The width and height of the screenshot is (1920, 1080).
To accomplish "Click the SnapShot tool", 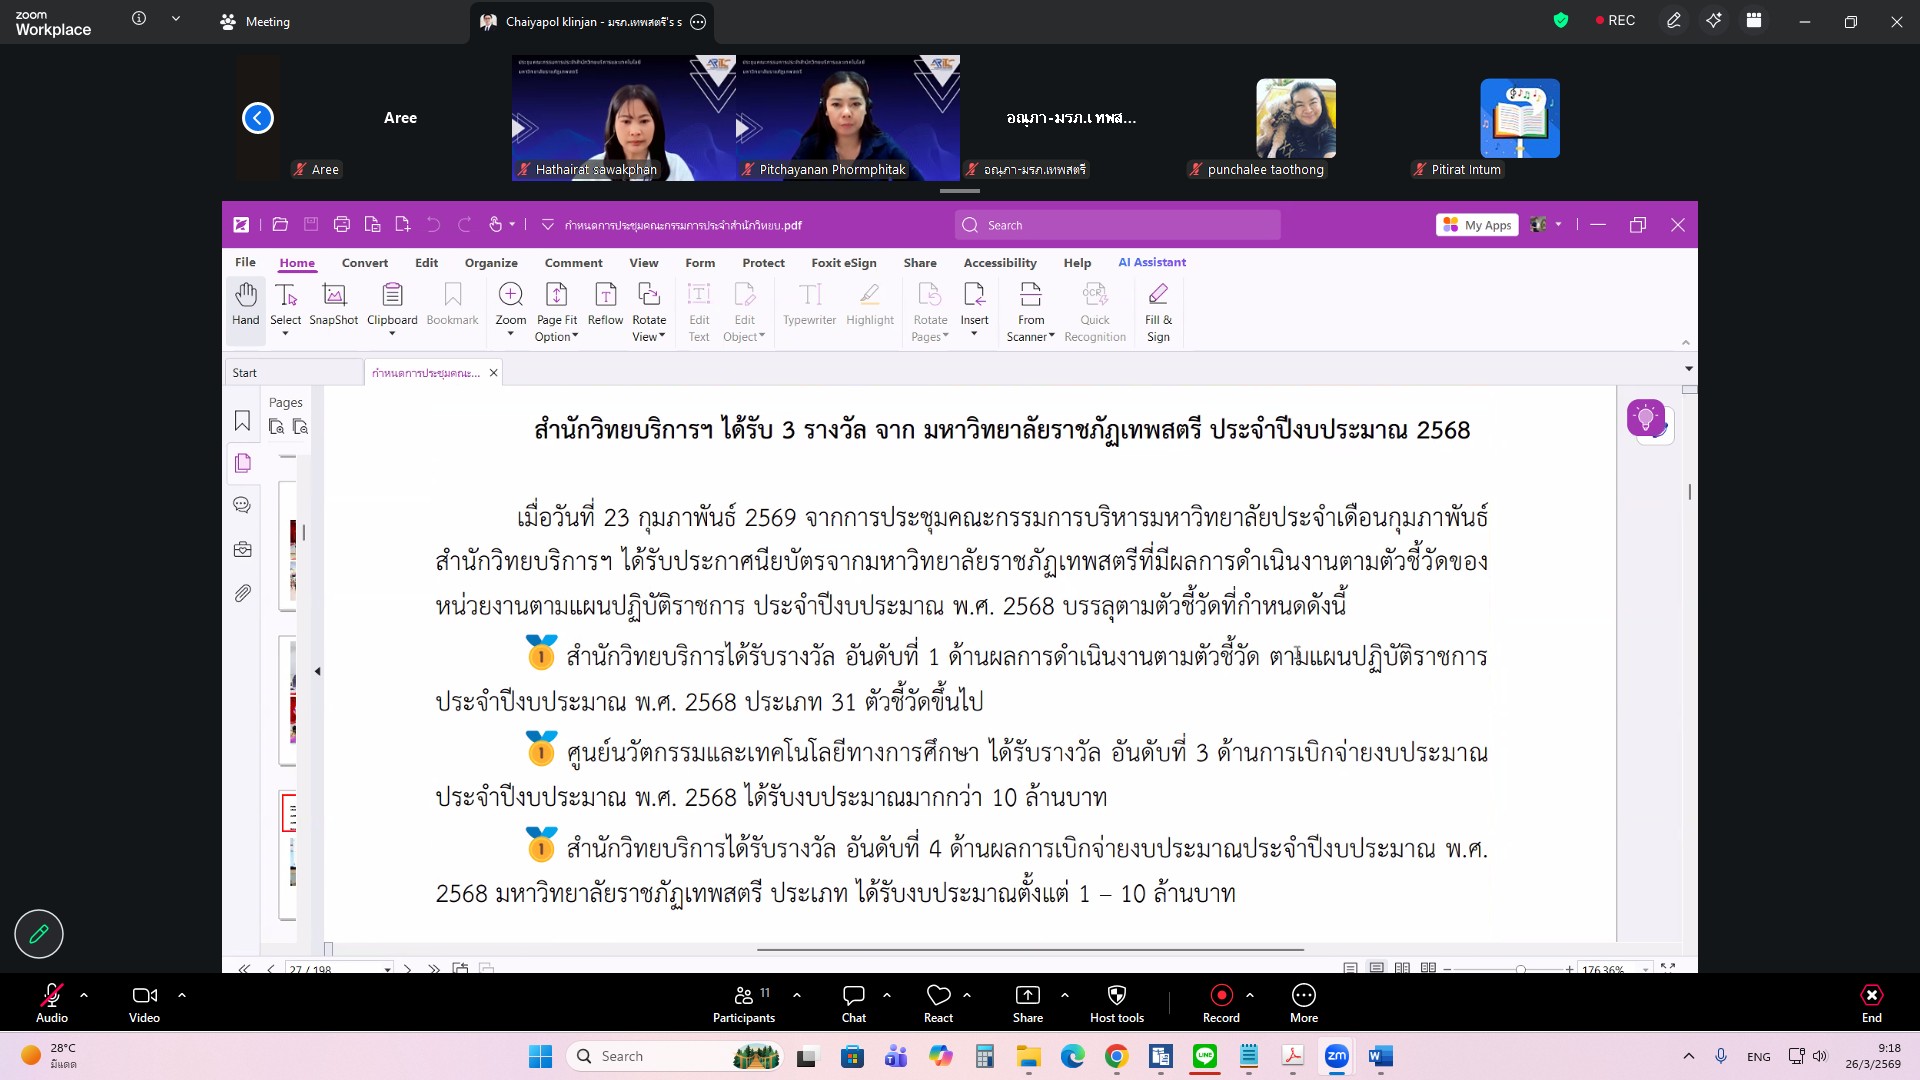I will coord(333,303).
